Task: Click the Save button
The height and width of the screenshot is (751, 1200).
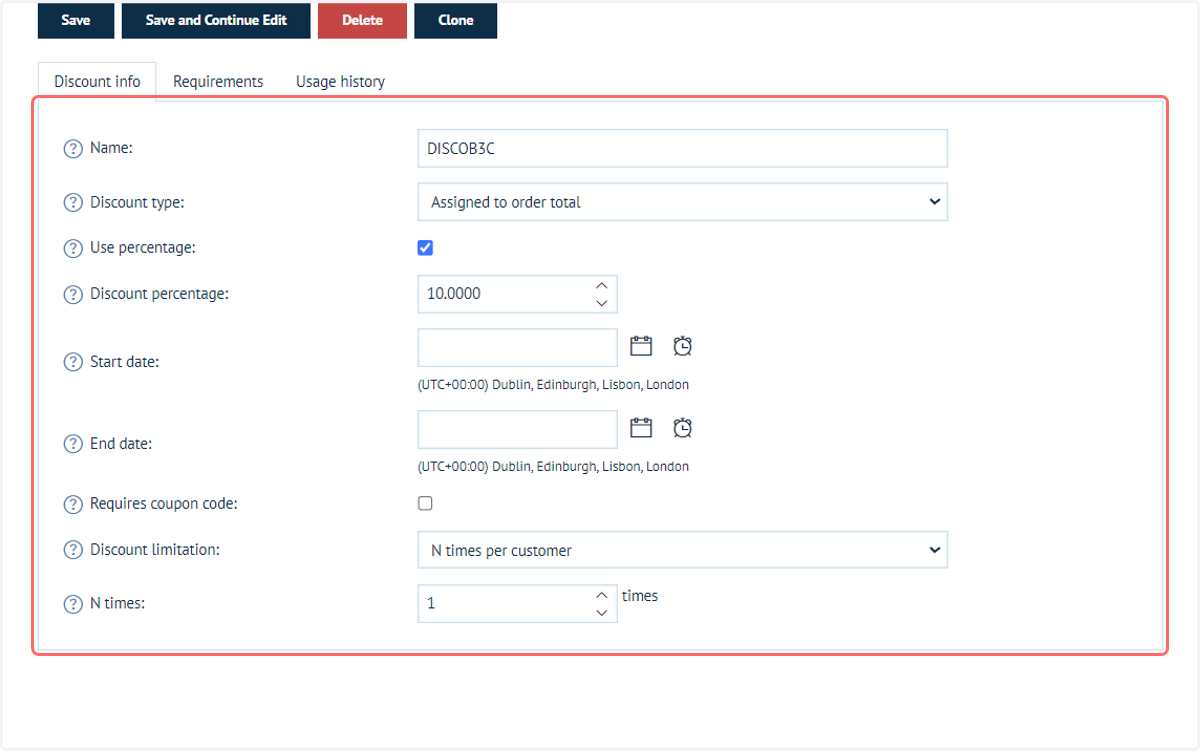Action: [x=76, y=20]
